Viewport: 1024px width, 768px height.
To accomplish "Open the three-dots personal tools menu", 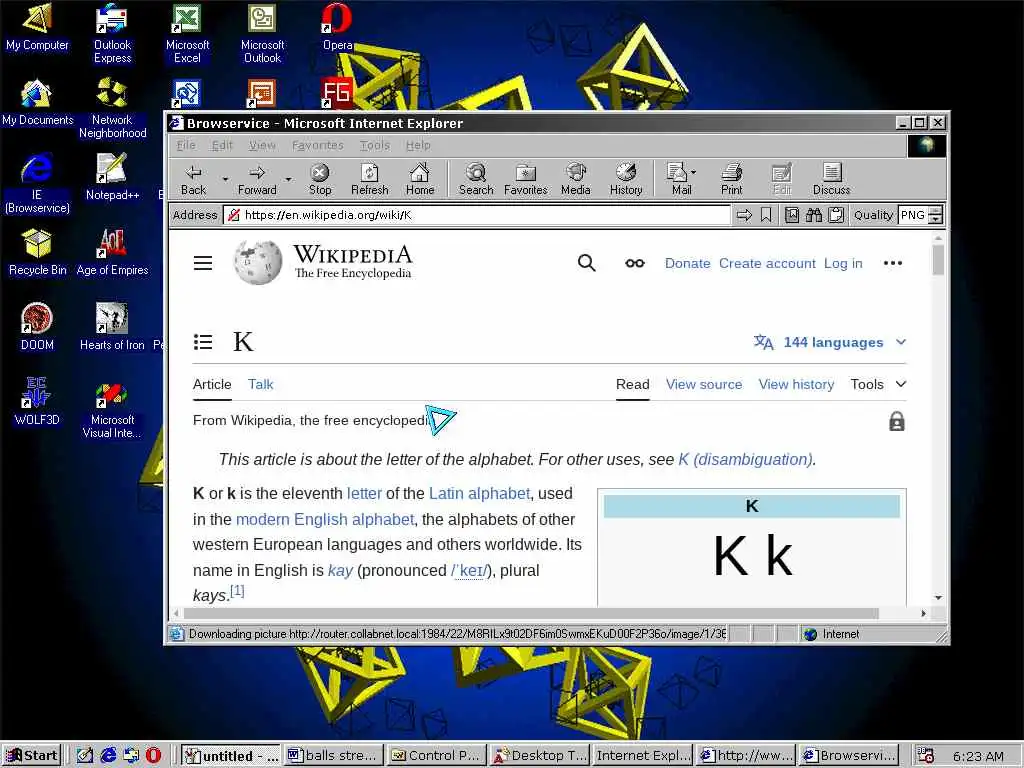I will (x=893, y=263).
